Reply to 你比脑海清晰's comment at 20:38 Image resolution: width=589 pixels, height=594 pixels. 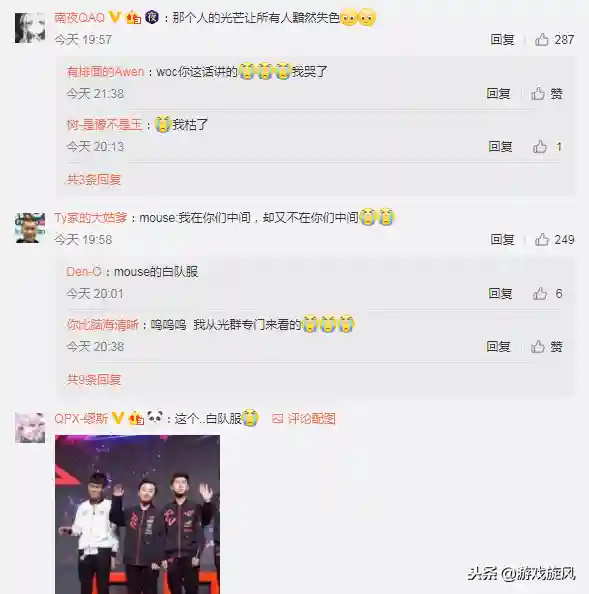click(498, 347)
